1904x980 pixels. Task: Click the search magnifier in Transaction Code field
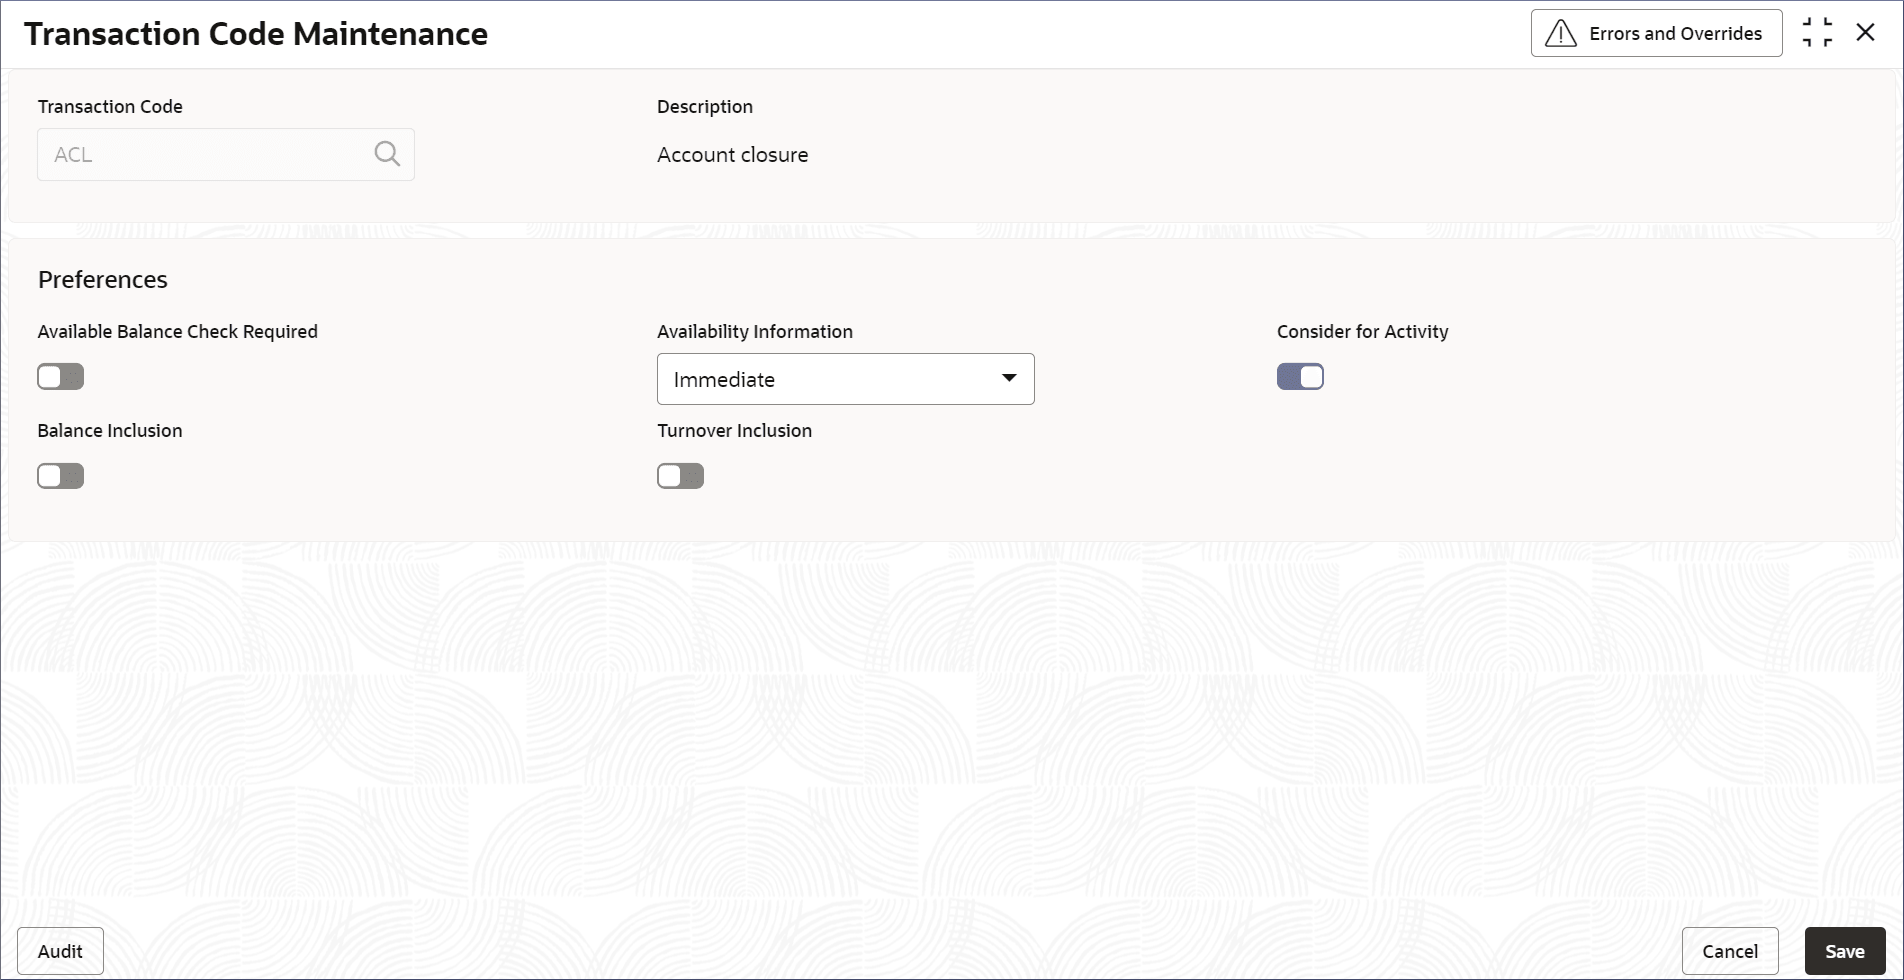[x=387, y=154]
